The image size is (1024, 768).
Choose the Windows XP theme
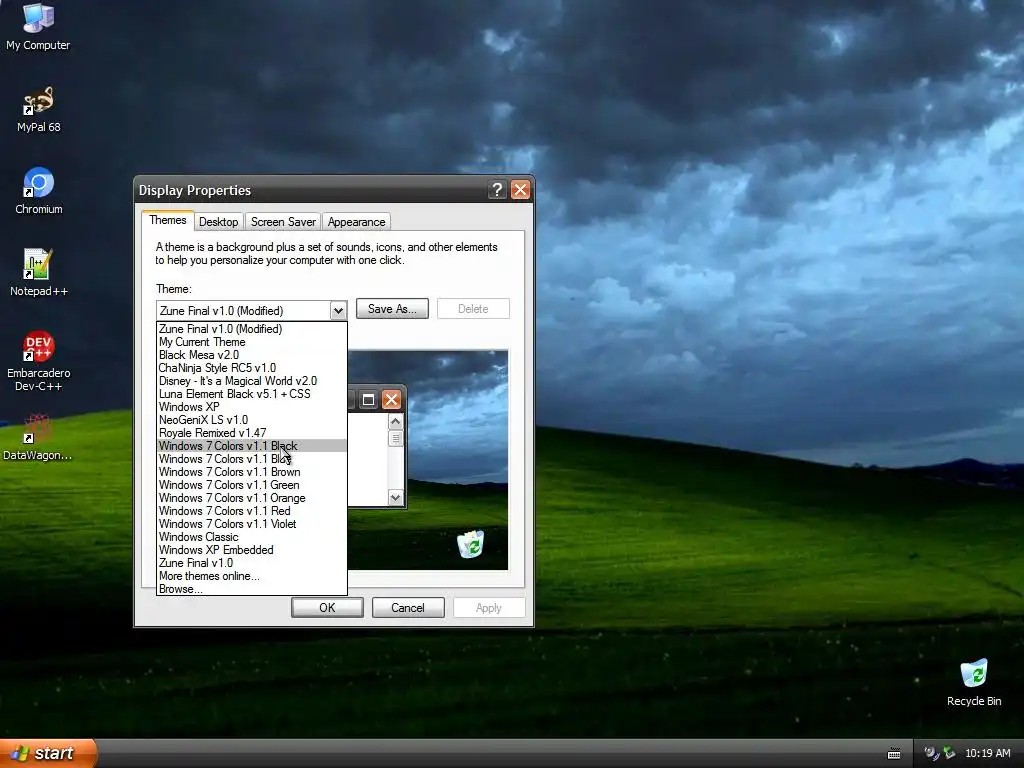click(x=251, y=407)
